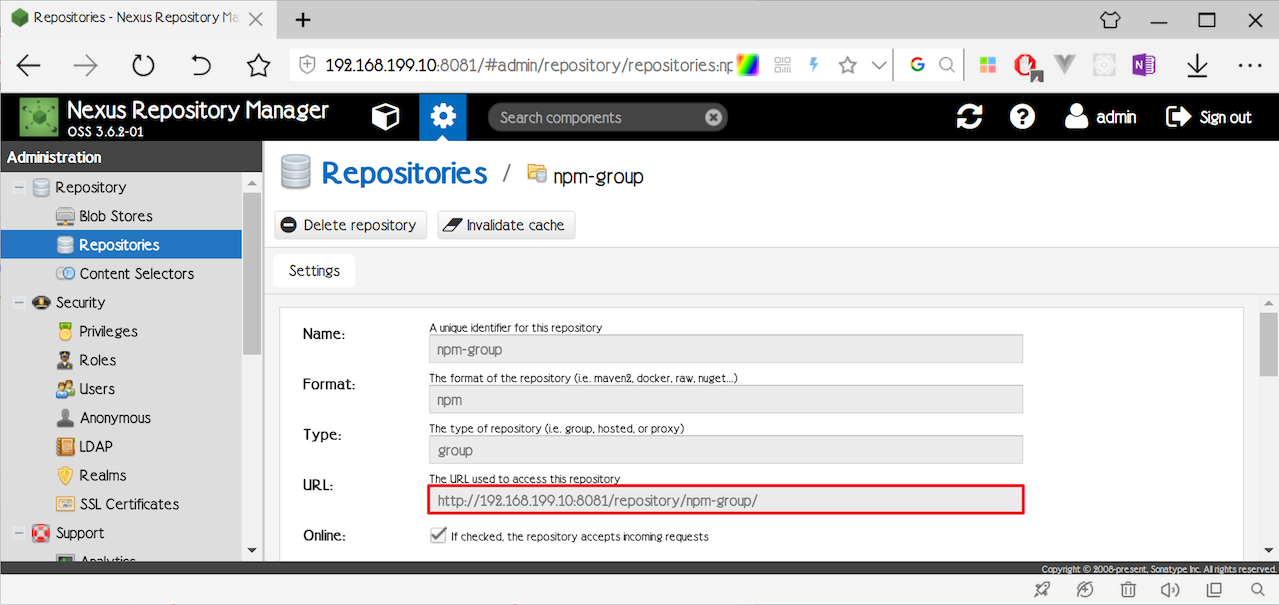Viewport: 1279px width, 605px height.
Task: Toggle the Online checkbox
Action: pyautogui.click(x=438, y=535)
